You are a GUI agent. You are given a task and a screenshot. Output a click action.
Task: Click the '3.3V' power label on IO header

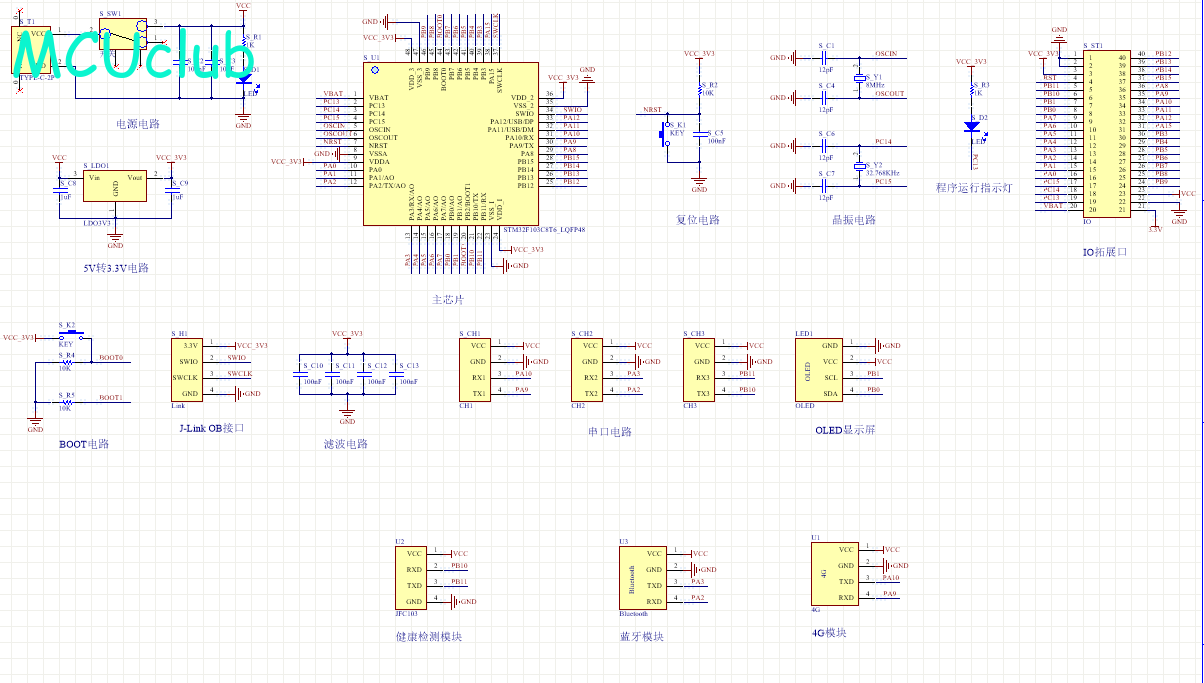1155,230
